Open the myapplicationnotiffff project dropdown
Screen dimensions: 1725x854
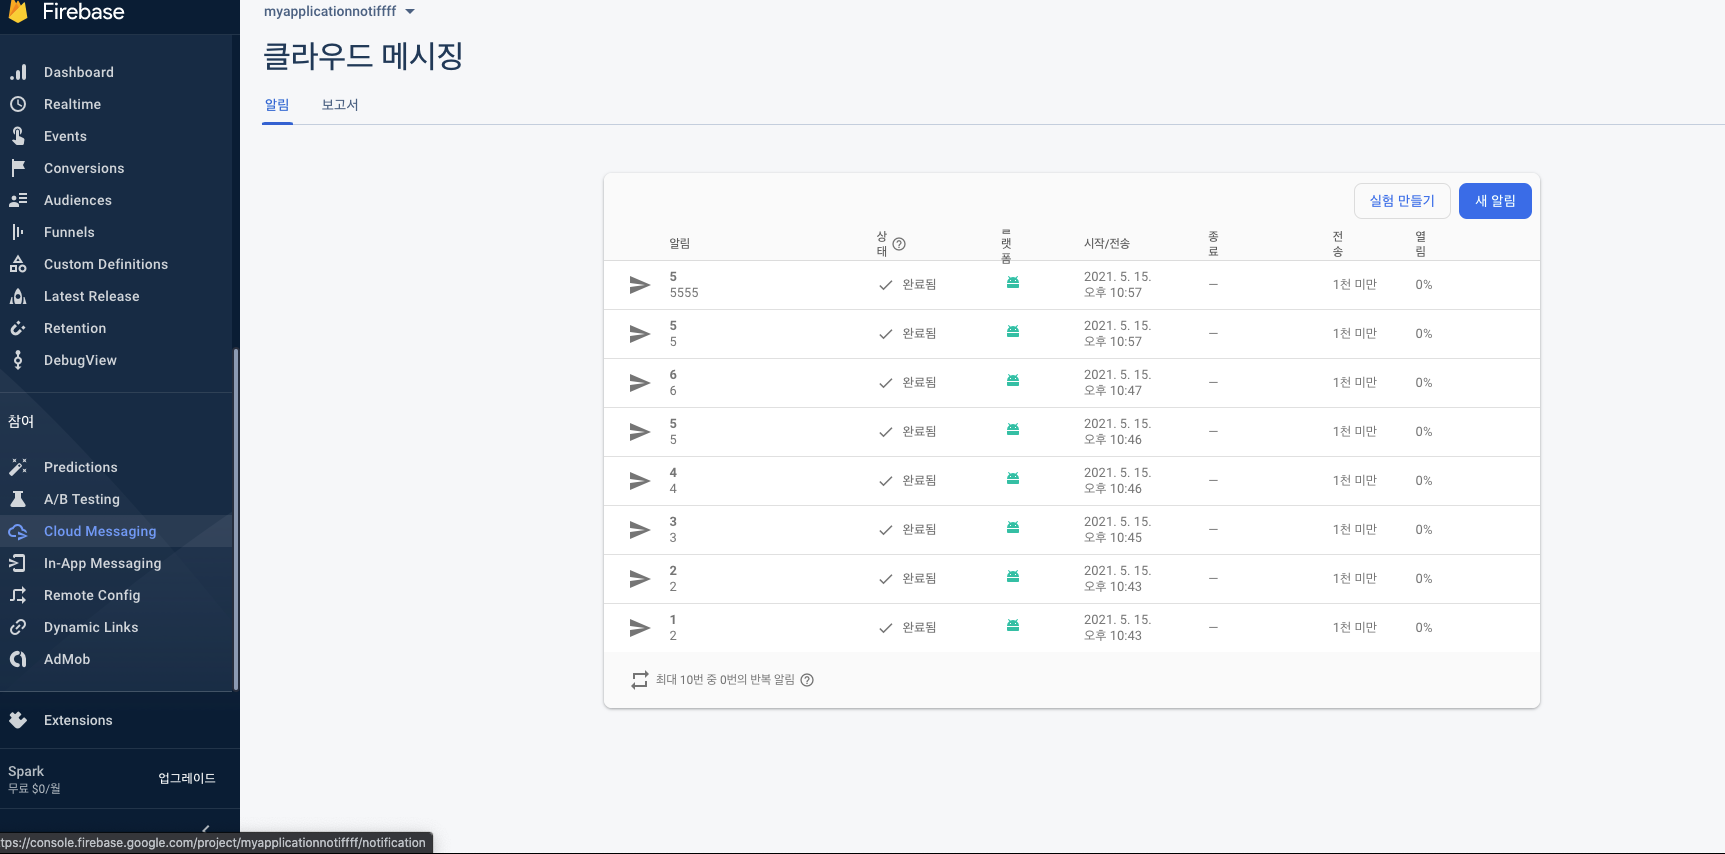pyautogui.click(x=339, y=11)
